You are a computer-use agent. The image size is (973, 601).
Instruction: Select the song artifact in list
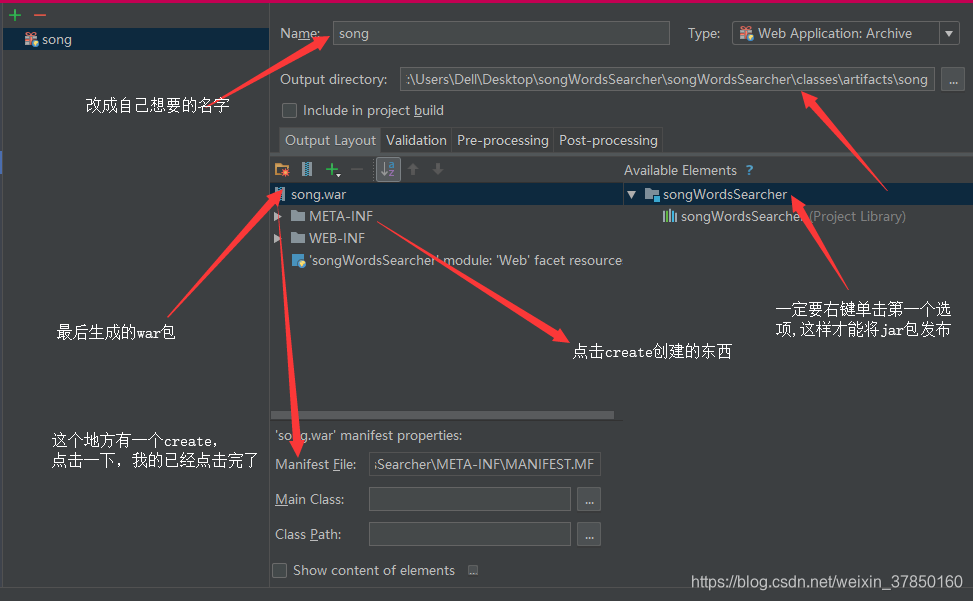[x=135, y=39]
